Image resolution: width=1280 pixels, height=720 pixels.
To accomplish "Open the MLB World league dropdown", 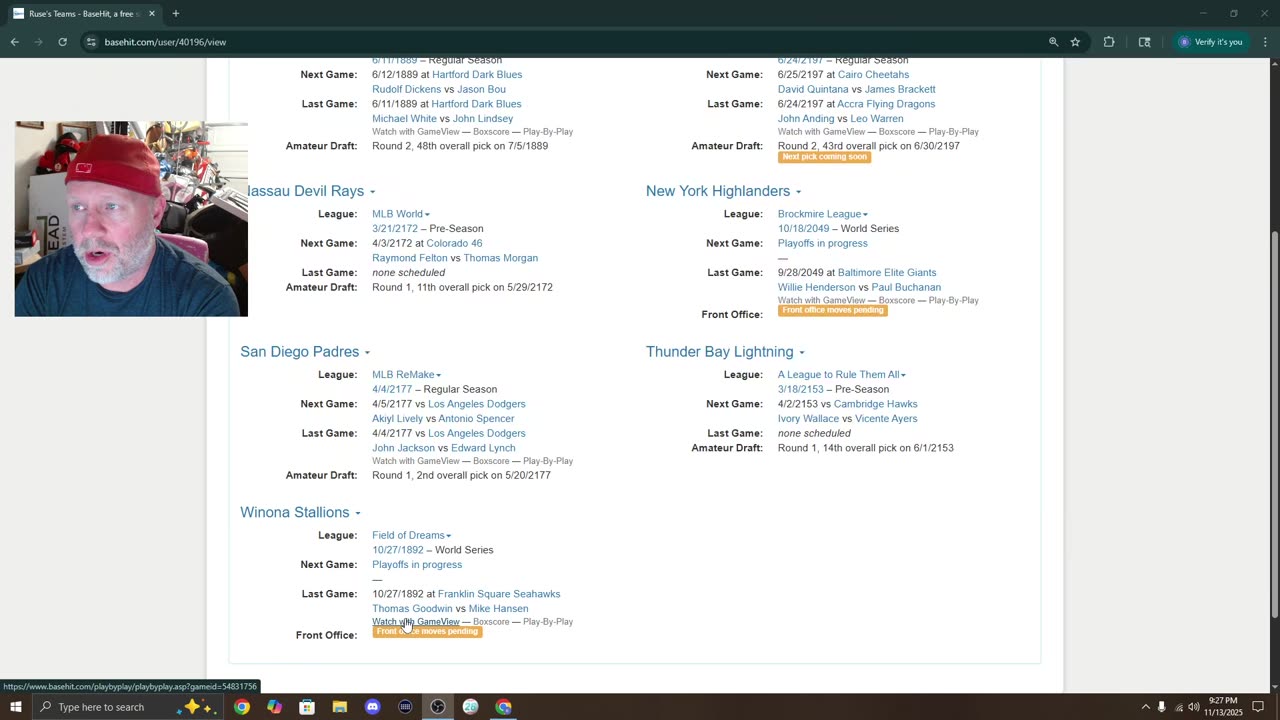I will 400,214.
